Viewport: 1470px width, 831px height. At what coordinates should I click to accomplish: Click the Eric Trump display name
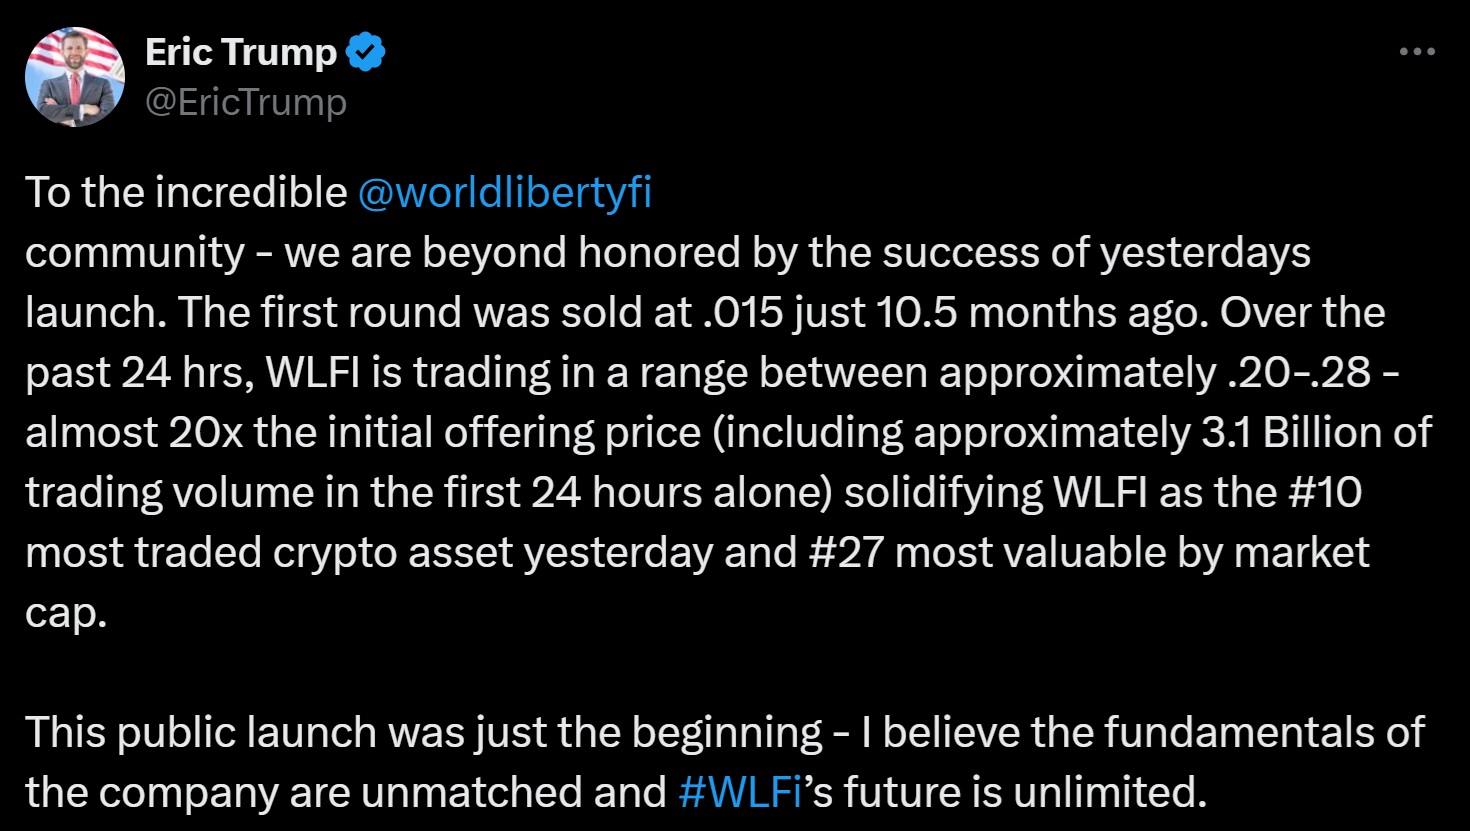pos(241,52)
